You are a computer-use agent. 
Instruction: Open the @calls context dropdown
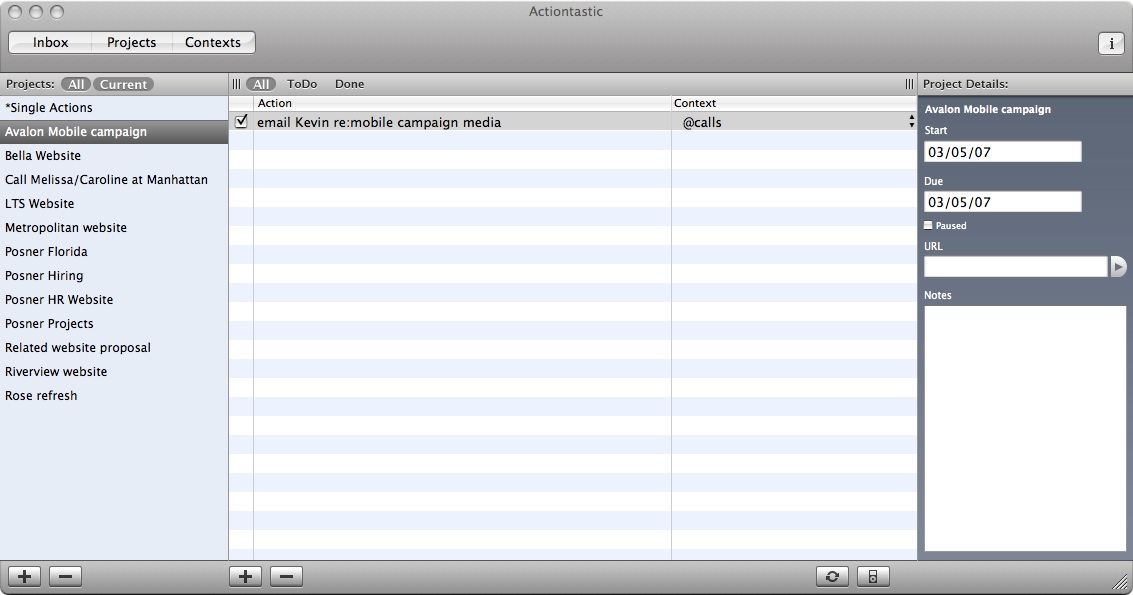(911, 122)
